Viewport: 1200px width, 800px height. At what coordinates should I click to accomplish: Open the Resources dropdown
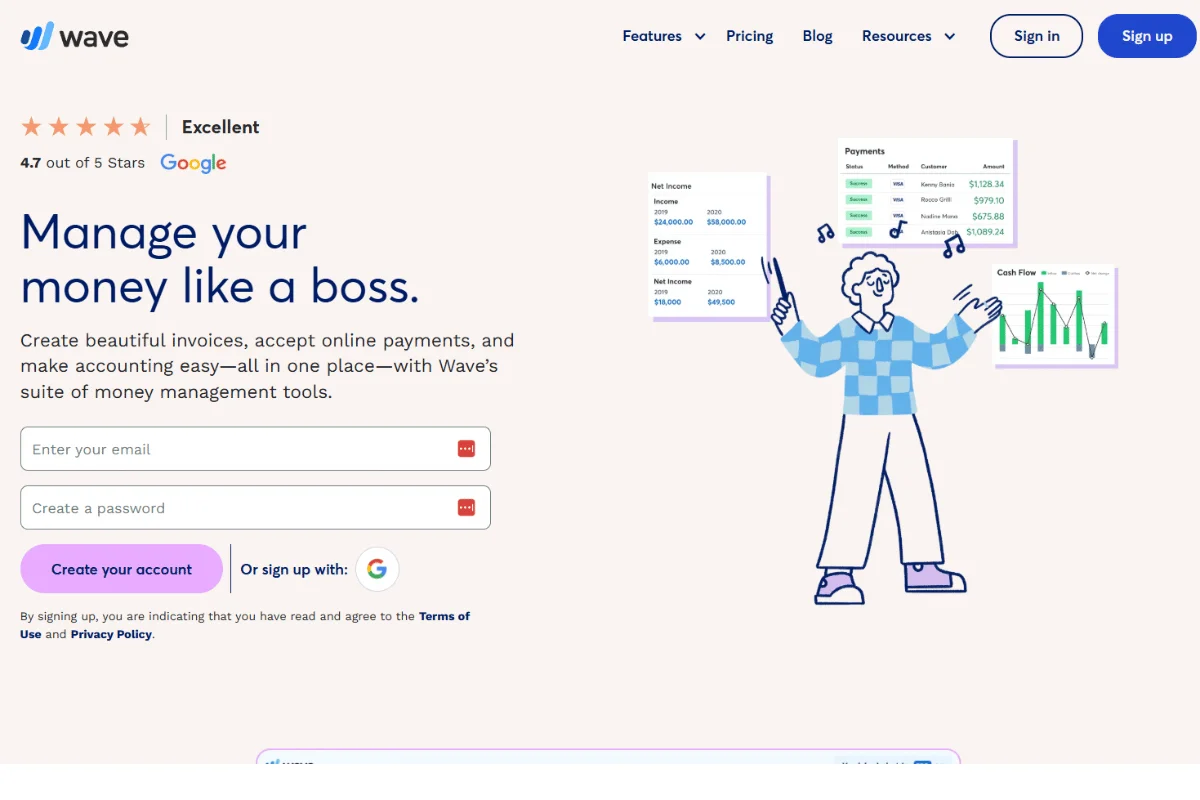pos(898,35)
